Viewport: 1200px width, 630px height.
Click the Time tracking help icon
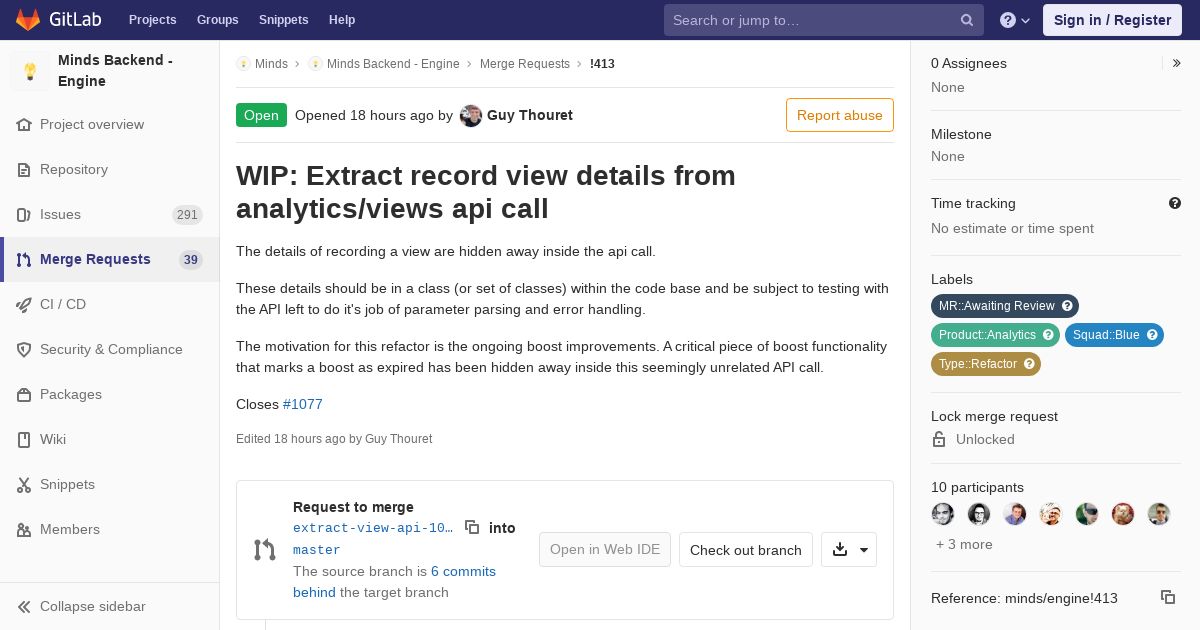[x=1175, y=203]
